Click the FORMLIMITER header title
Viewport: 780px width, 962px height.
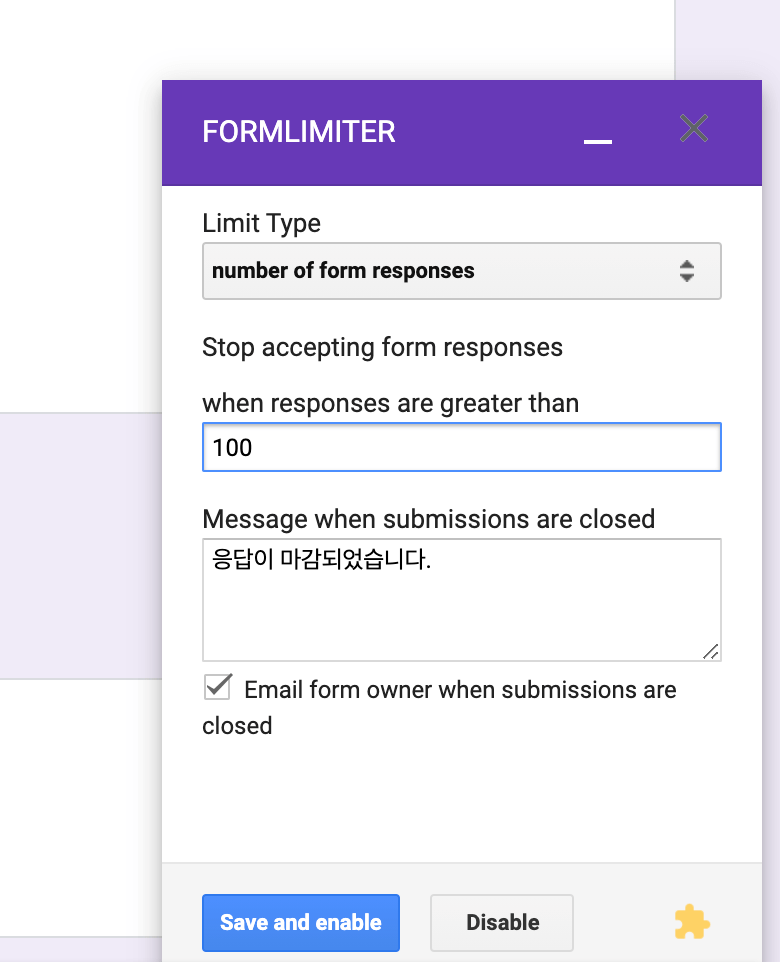[299, 132]
